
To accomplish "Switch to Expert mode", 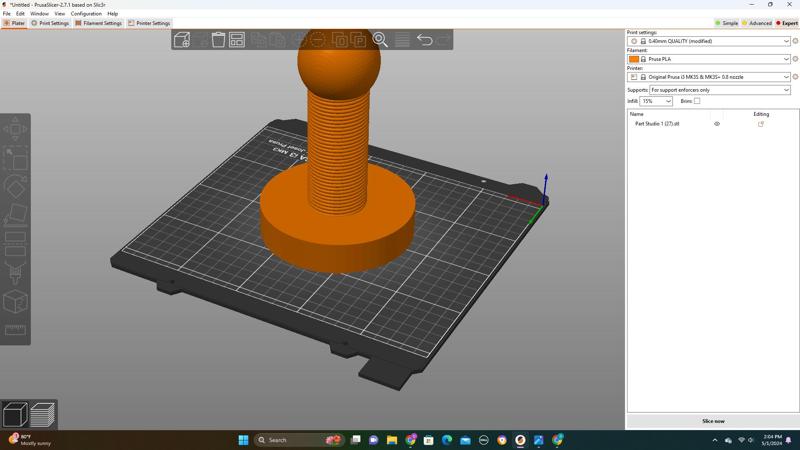I will click(787, 23).
